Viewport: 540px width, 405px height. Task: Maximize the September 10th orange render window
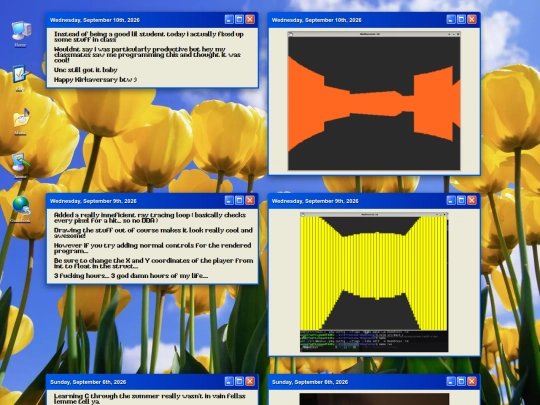pyautogui.click(x=461, y=19)
